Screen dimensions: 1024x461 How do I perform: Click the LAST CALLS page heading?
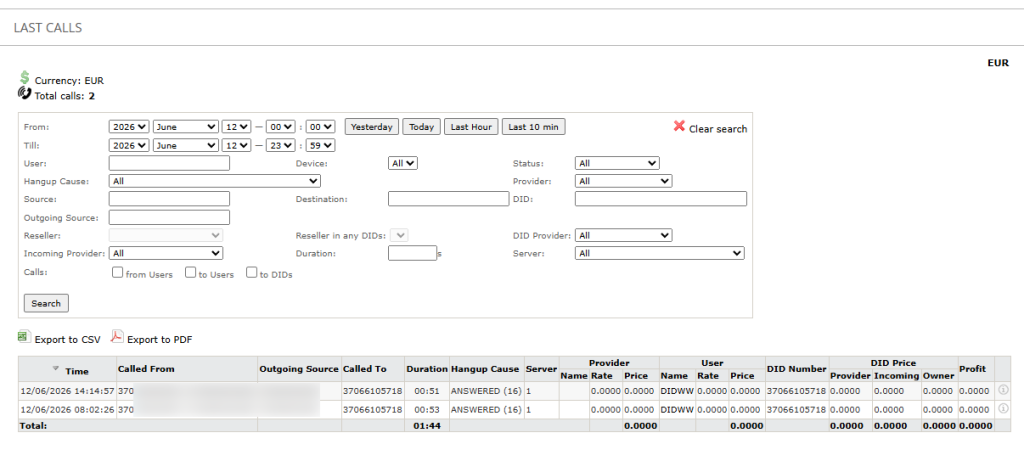tap(48, 28)
